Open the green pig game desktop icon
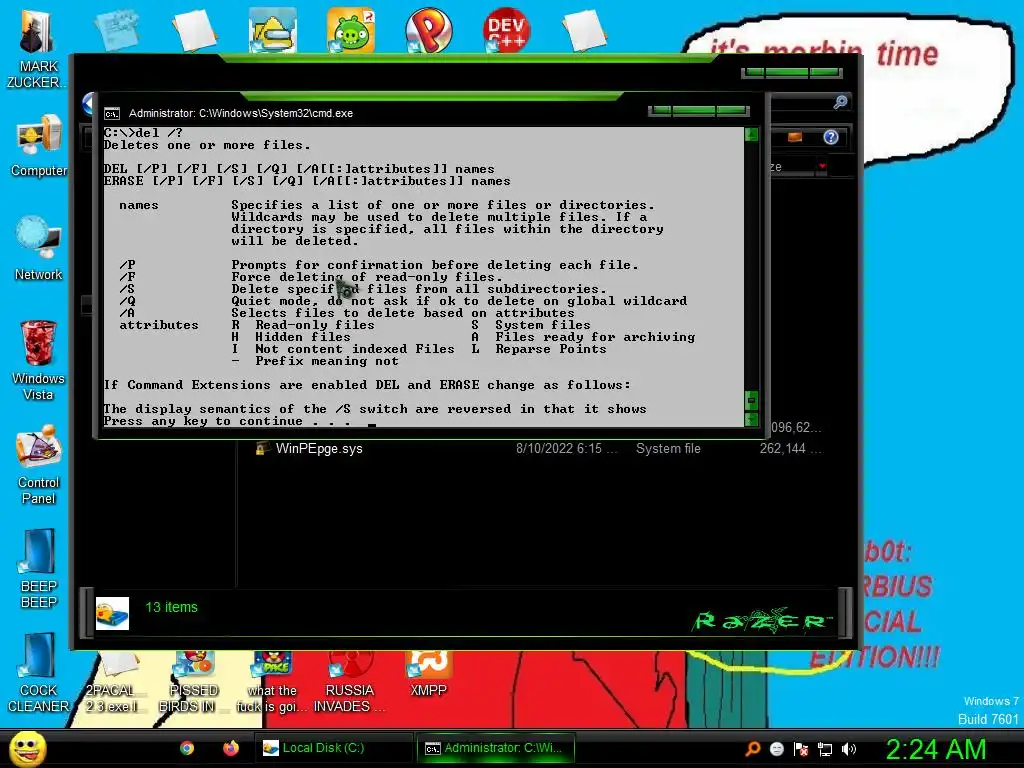 pyautogui.click(x=351, y=30)
